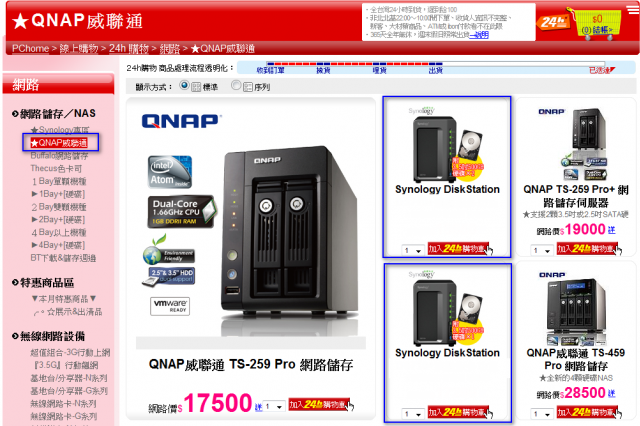
Task: Click the order processing progress bar
Action: coord(436,67)
